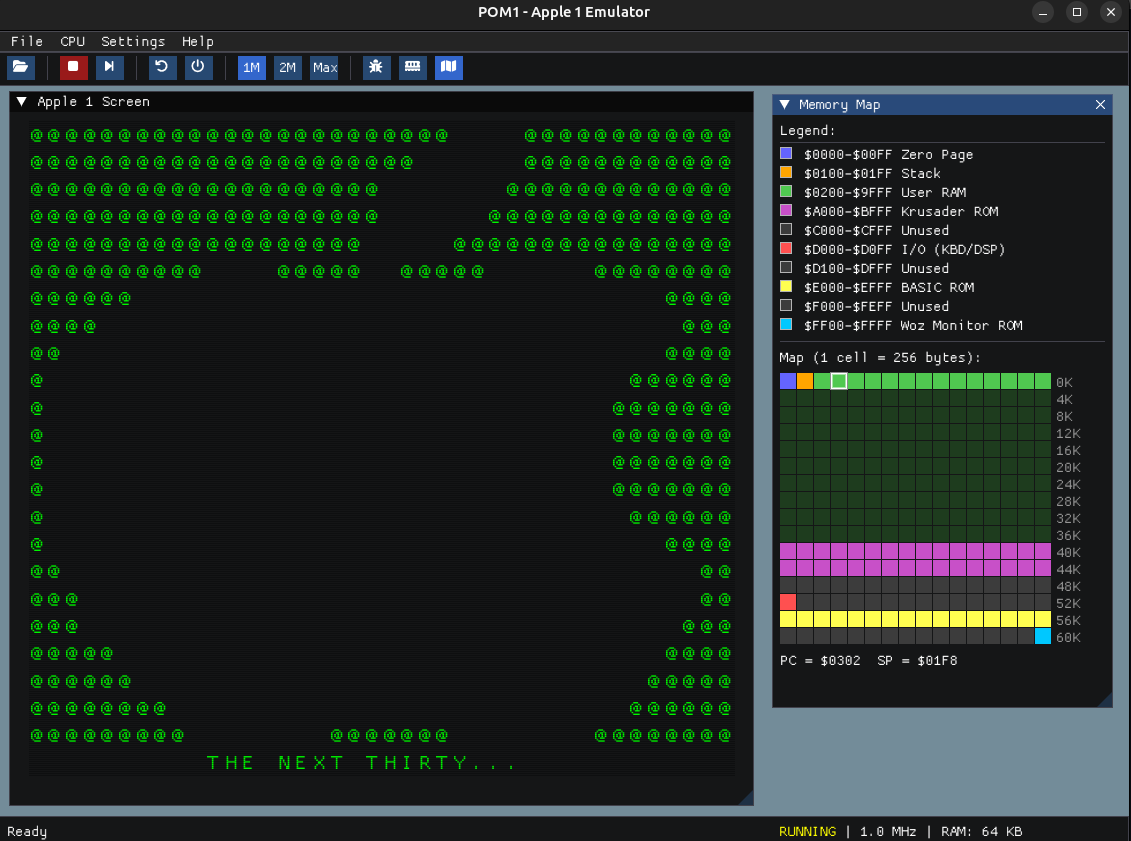
Task: Expand the Settings menu
Action: [x=132, y=41]
